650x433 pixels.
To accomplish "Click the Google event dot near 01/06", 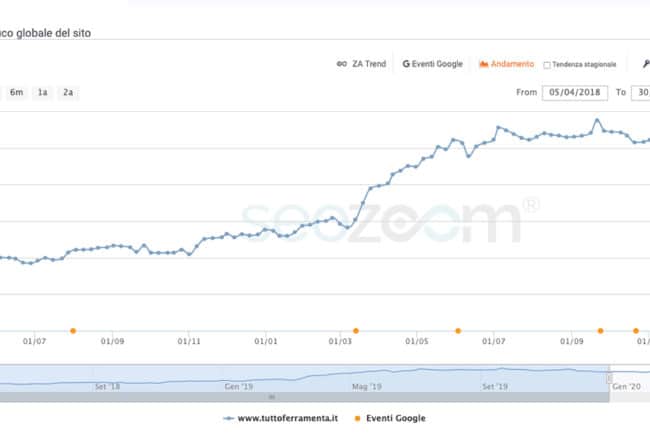I will point(458,330).
